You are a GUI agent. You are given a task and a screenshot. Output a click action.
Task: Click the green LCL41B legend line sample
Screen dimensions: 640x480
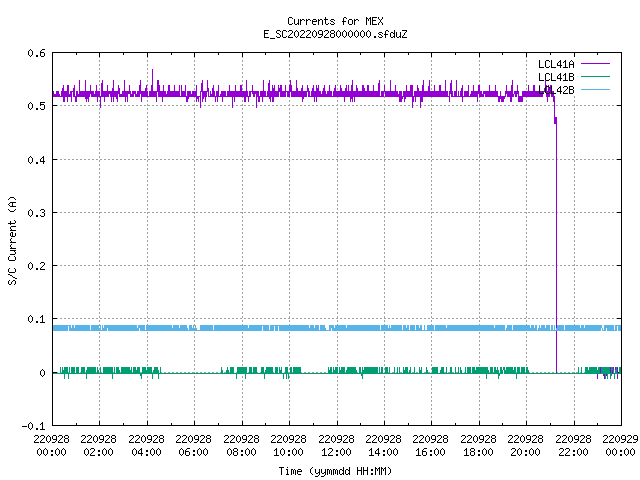point(595,76)
